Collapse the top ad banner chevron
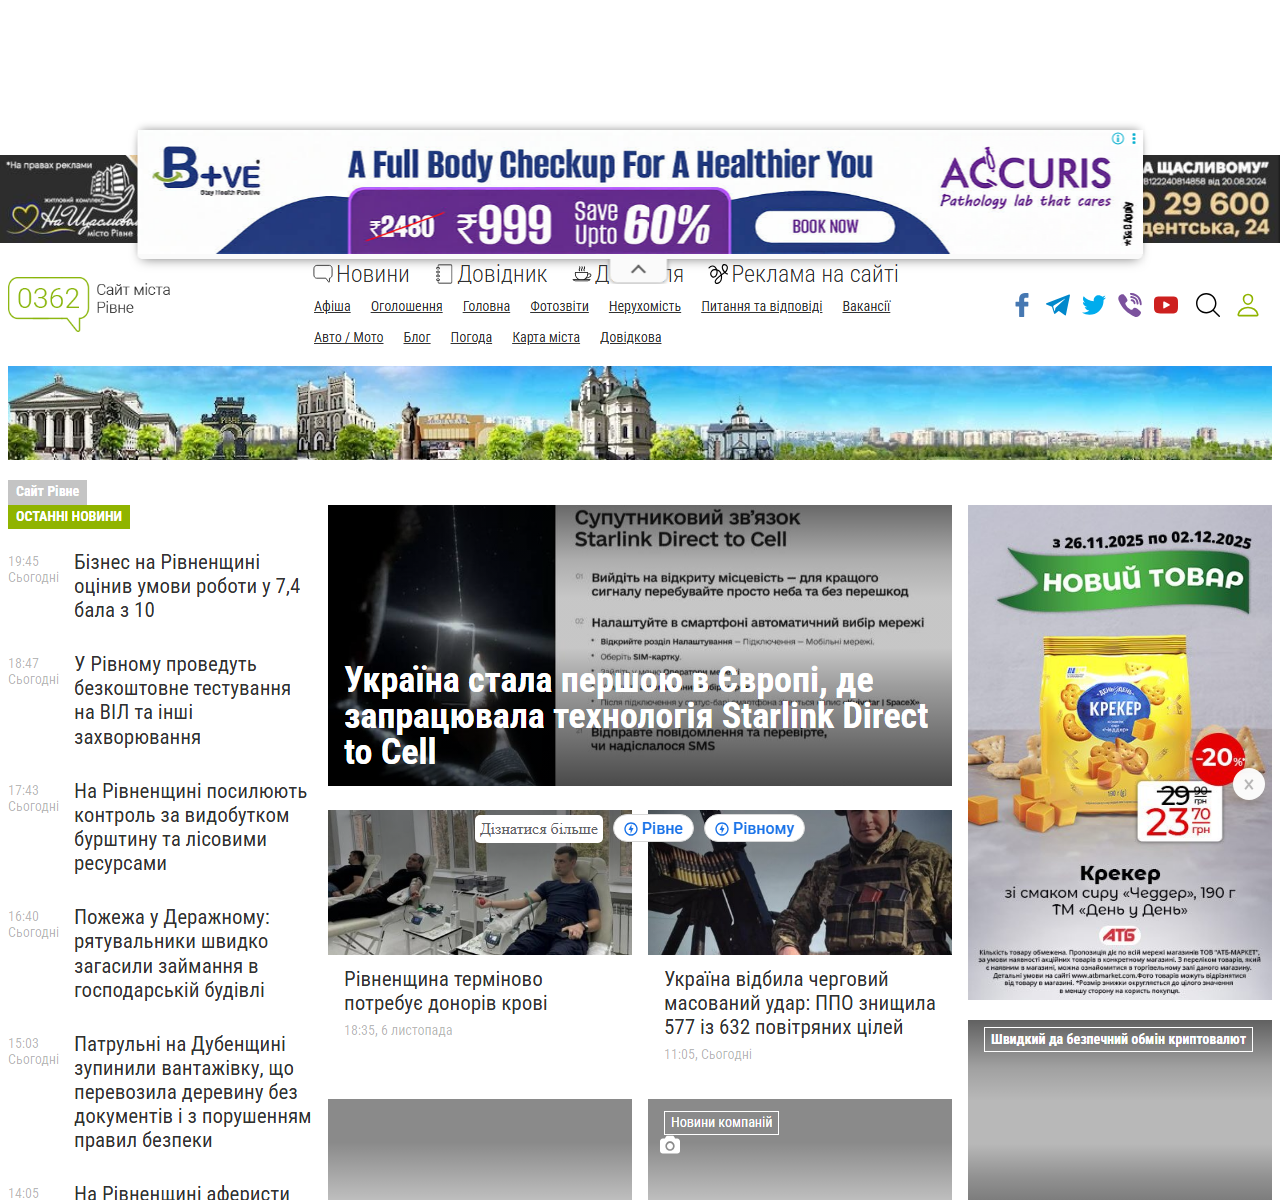 pyautogui.click(x=639, y=269)
